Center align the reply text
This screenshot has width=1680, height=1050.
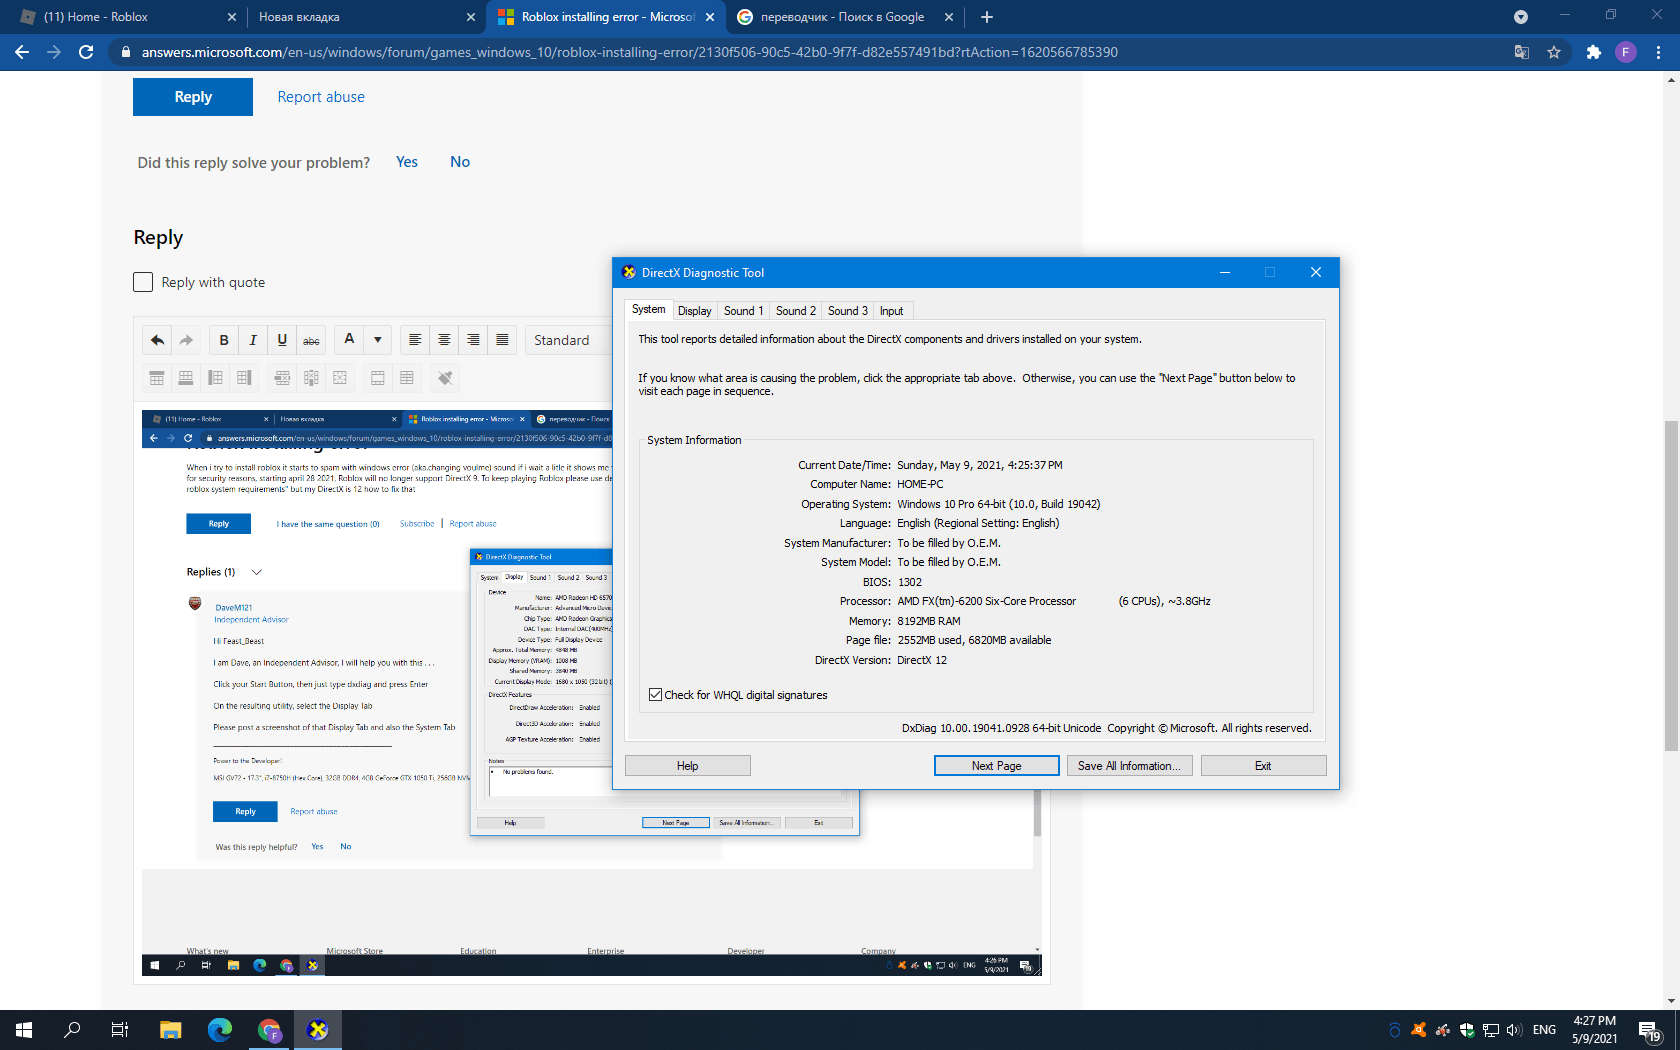[x=444, y=340]
